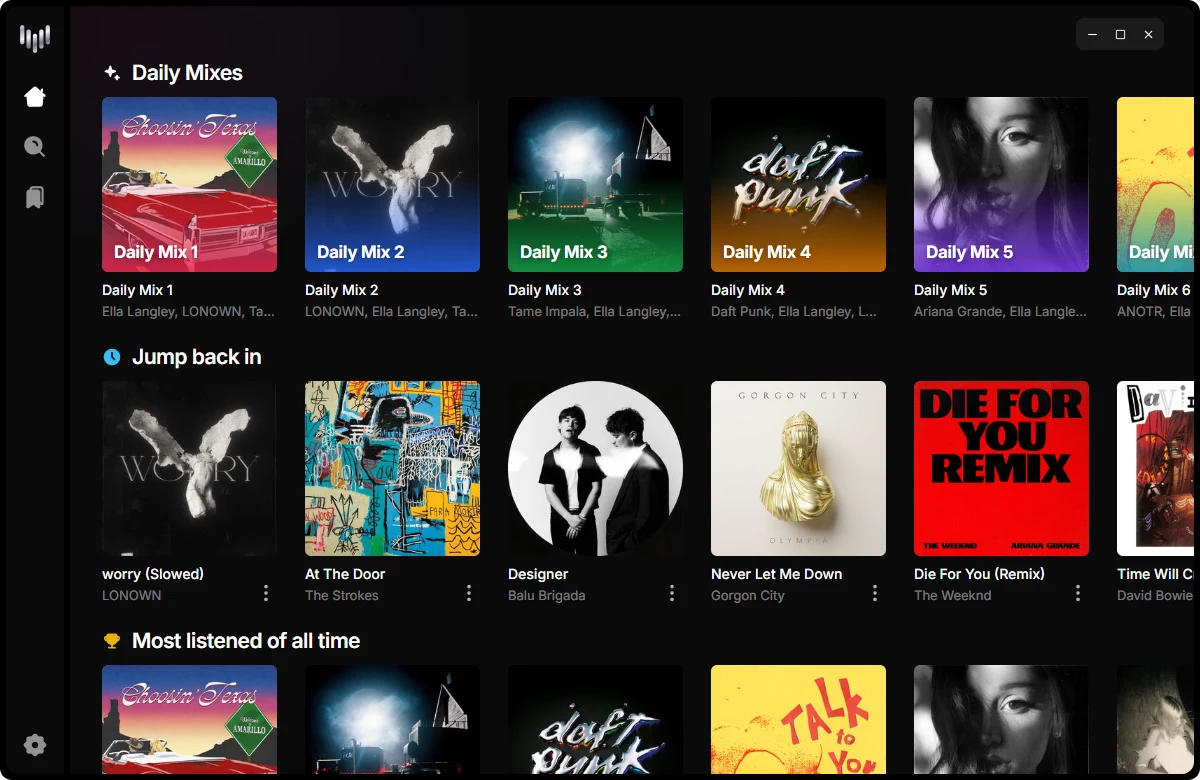Open the Daily Mix 6 cover

coord(1156,184)
